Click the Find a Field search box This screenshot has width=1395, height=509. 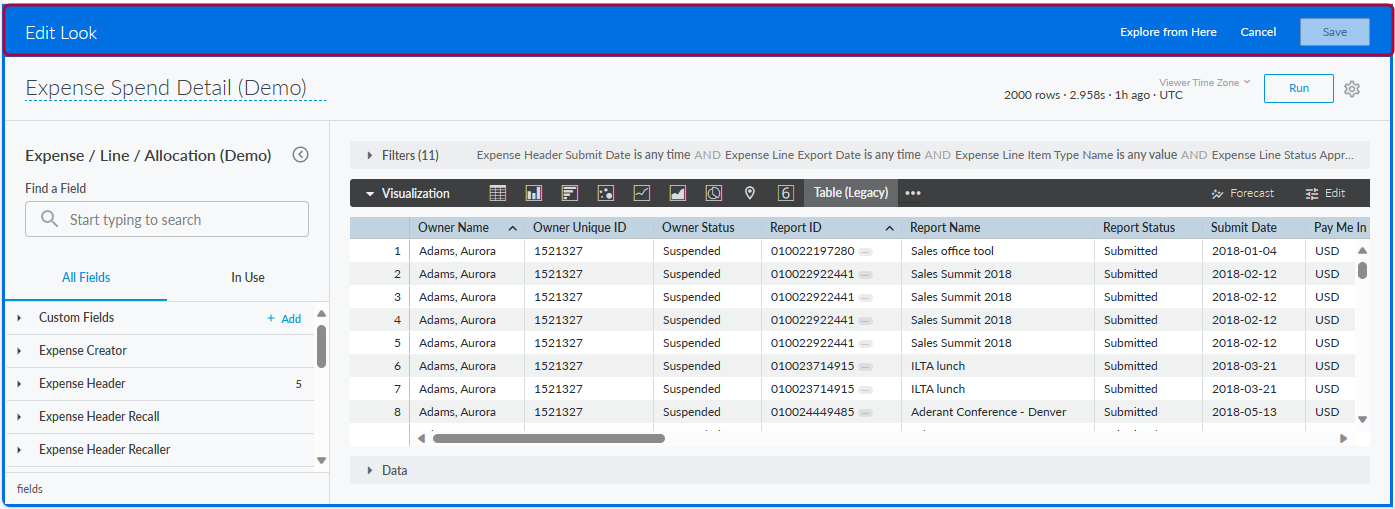167,220
